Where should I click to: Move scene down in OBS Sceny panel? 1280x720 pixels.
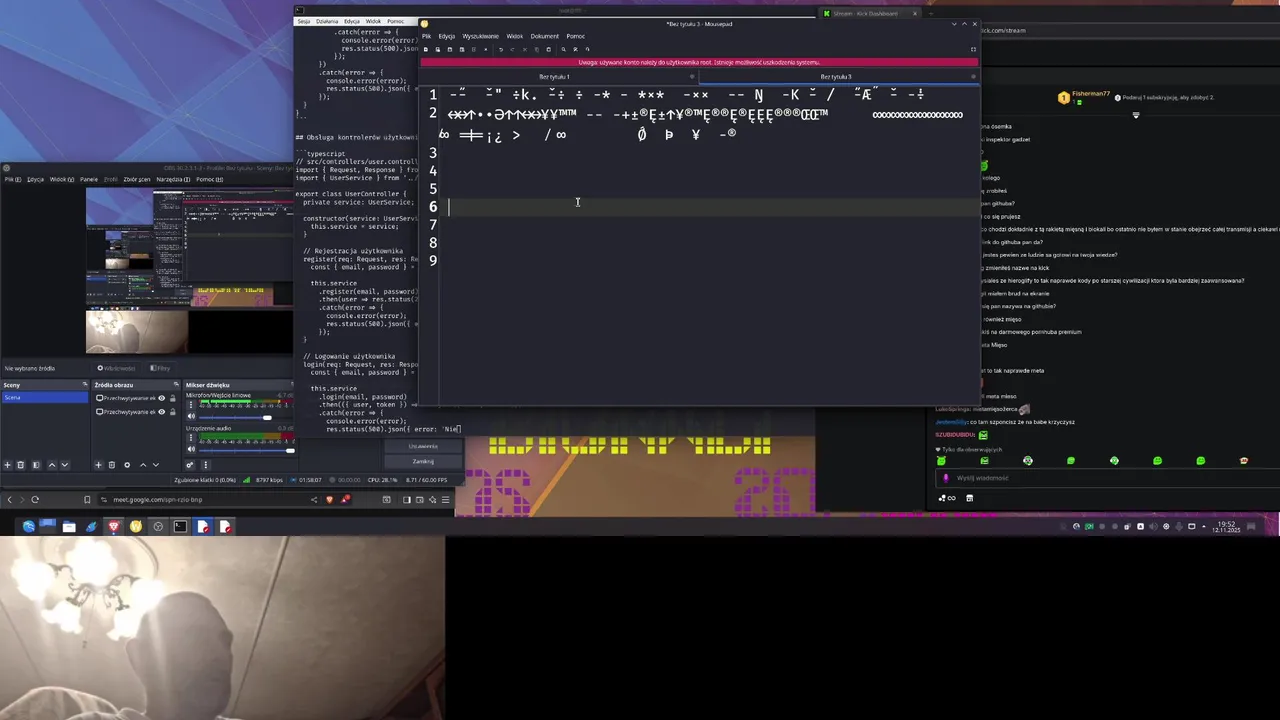click(x=65, y=465)
